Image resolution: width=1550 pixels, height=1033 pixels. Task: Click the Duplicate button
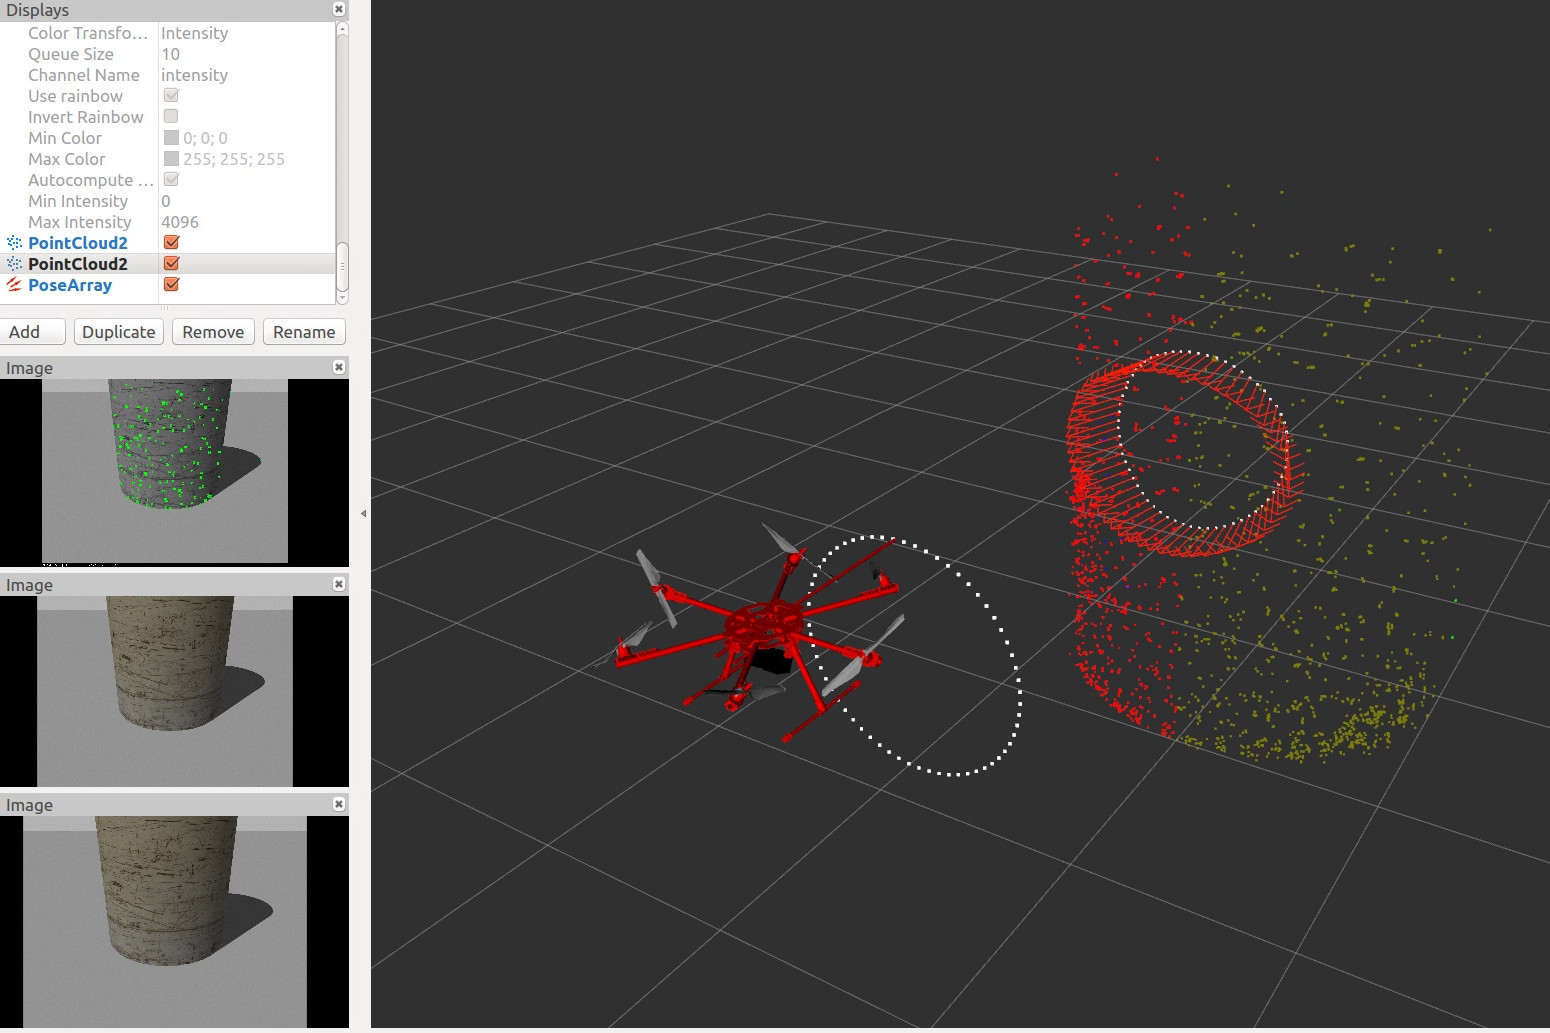click(x=118, y=332)
